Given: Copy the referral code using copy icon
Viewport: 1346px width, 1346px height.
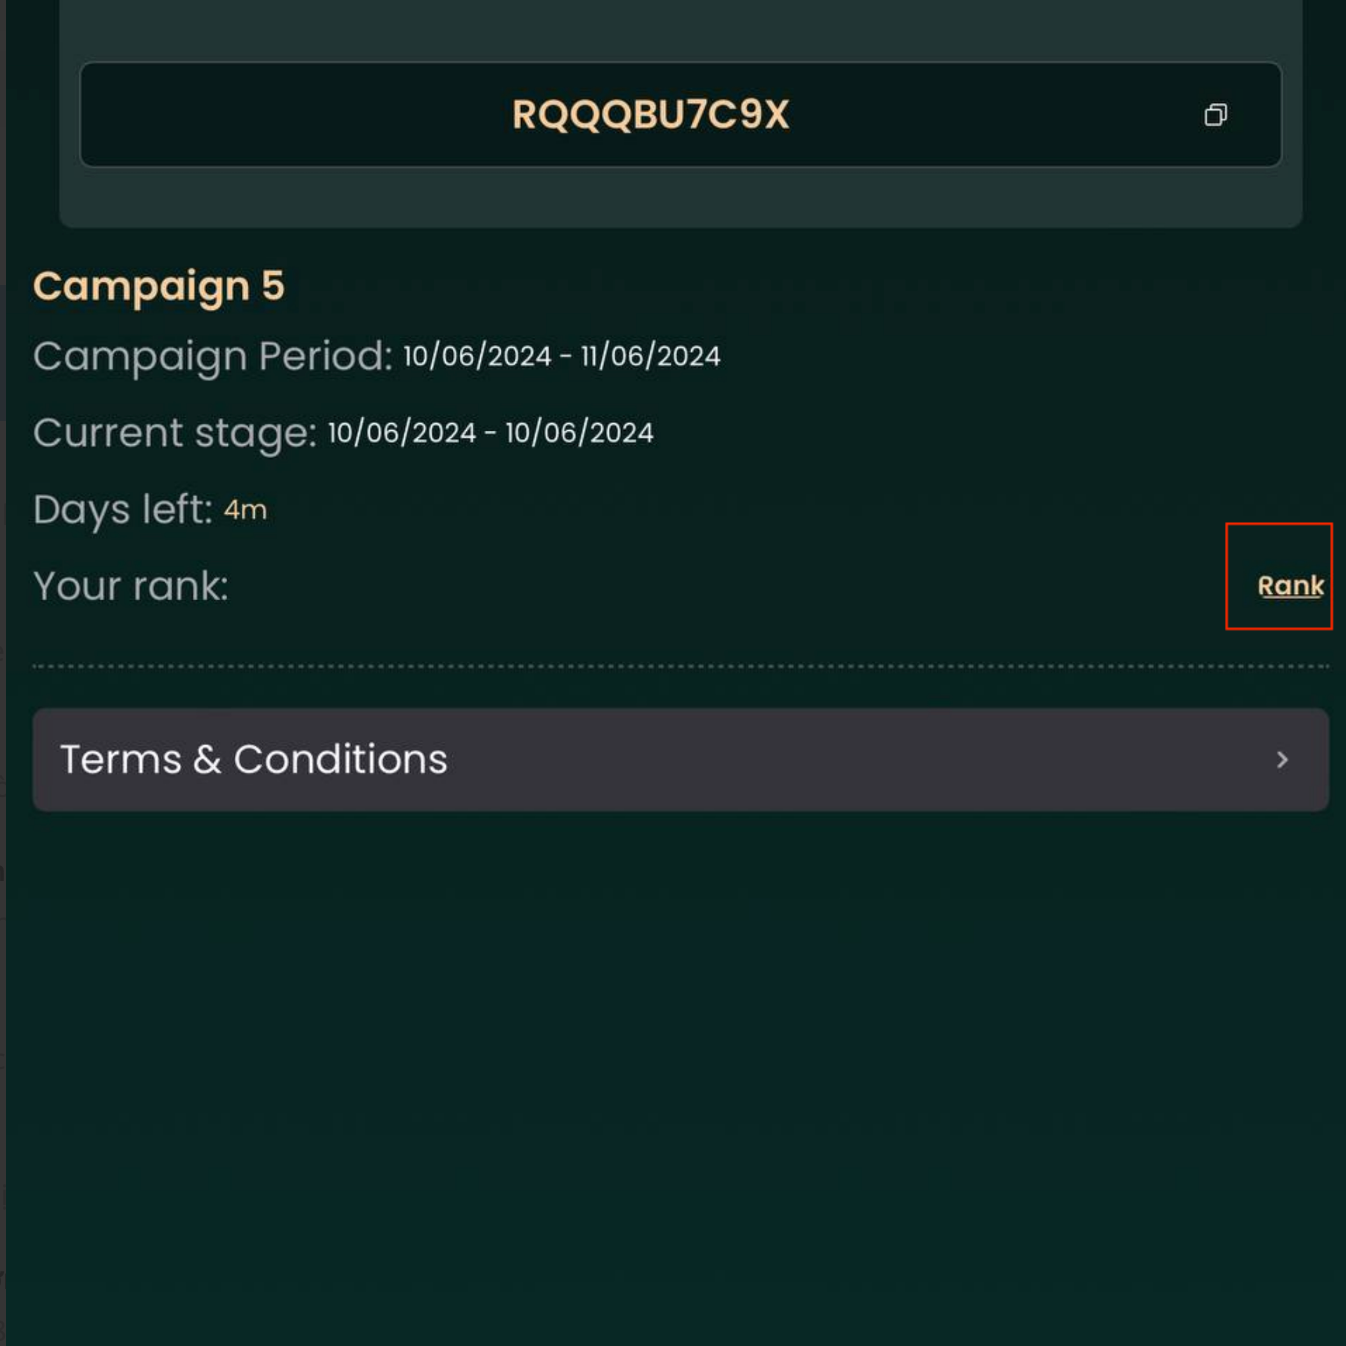Looking at the screenshot, I should coord(1215,115).
